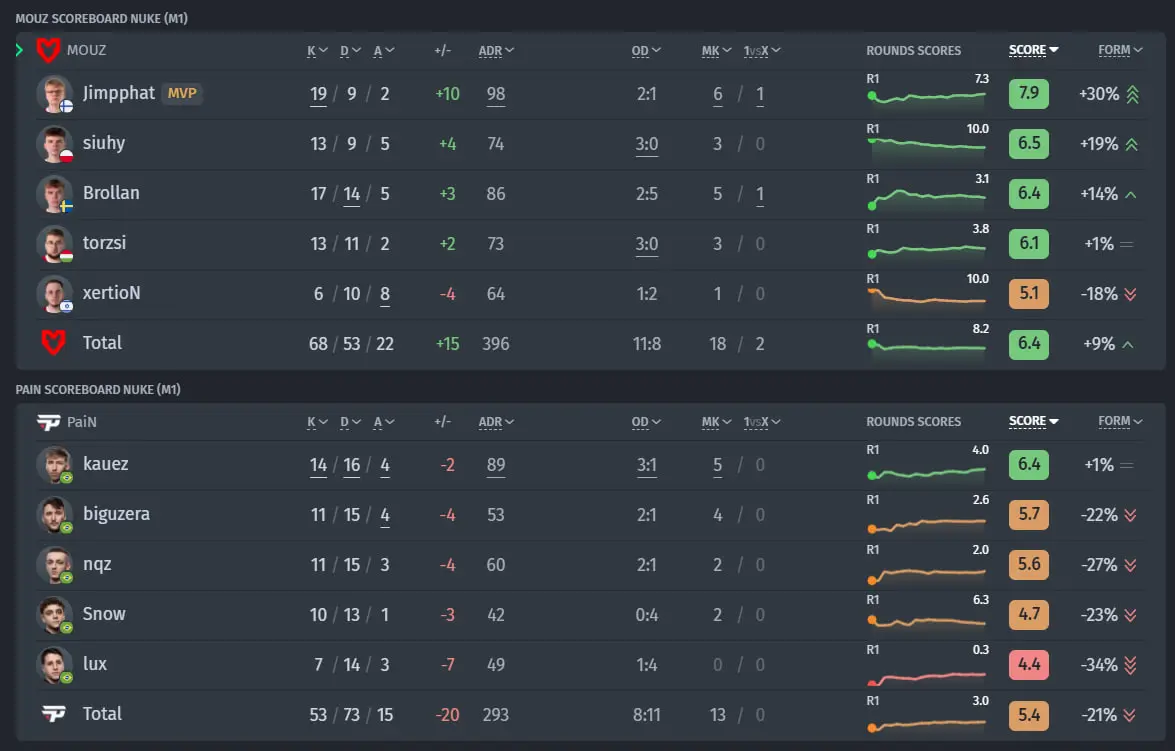The height and width of the screenshot is (751, 1175).
Task: Sort MOUZ table by ADR column
Action: (496, 51)
